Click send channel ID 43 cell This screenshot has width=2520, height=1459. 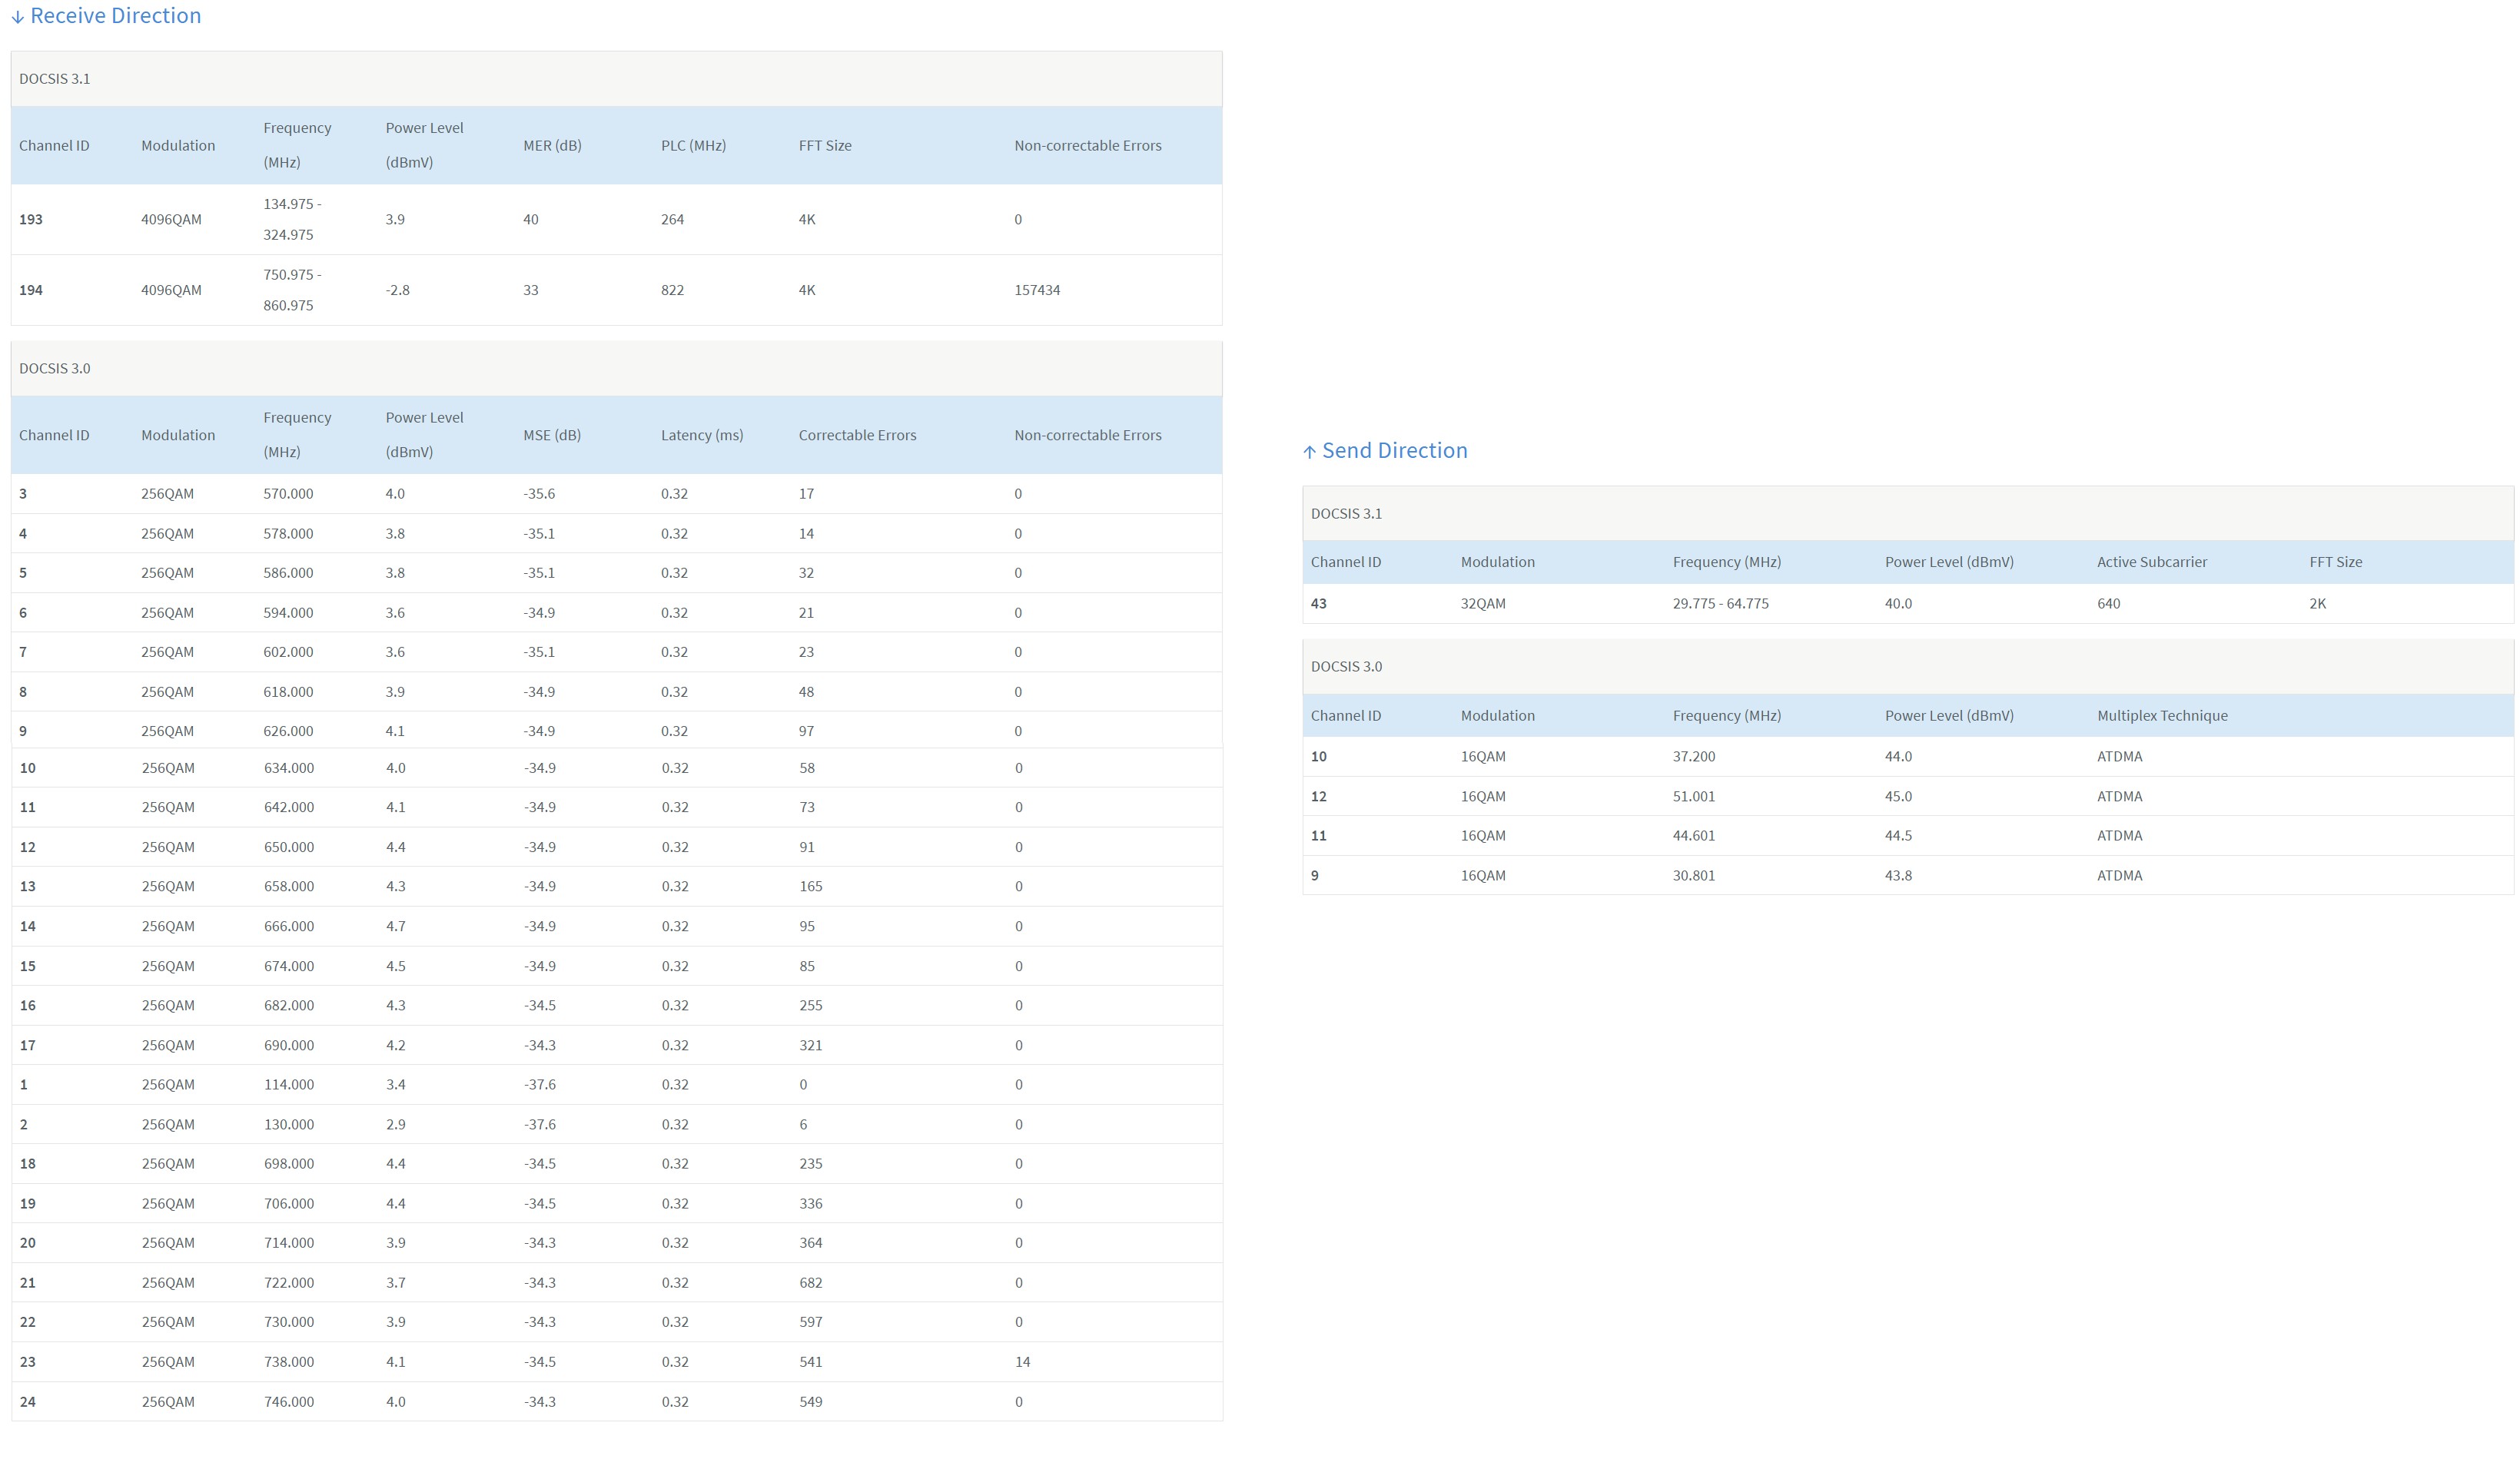pos(1318,604)
